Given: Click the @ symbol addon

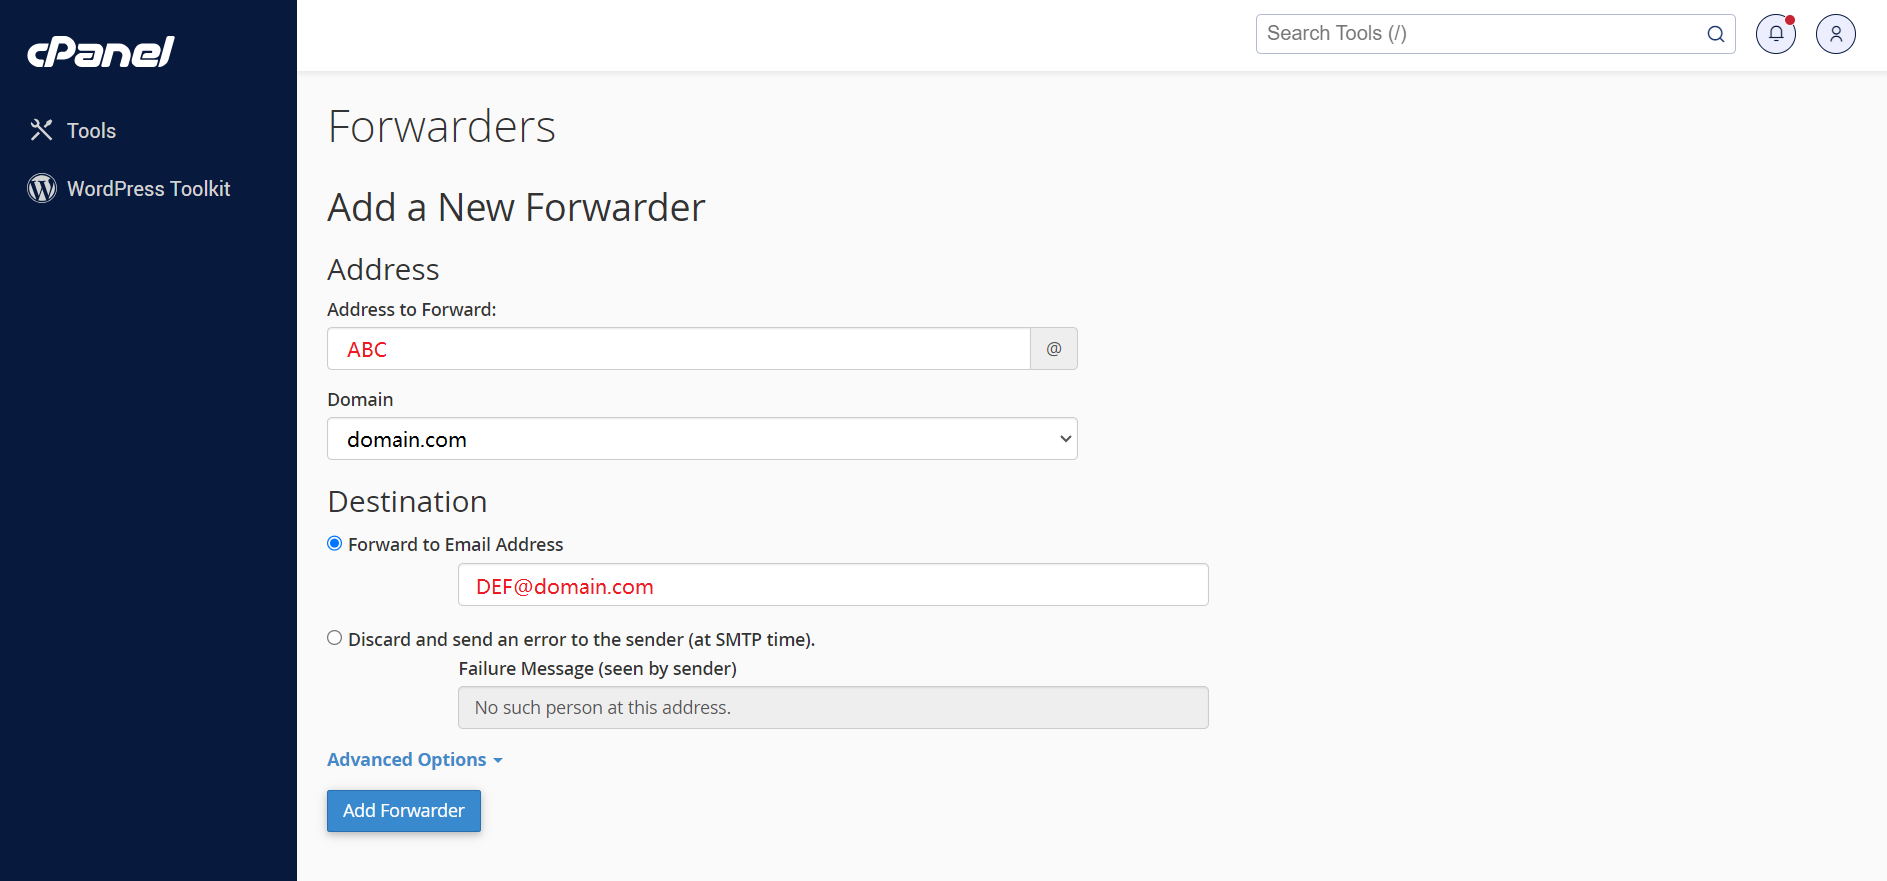Looking at the screenshot, I should 1054,349.
